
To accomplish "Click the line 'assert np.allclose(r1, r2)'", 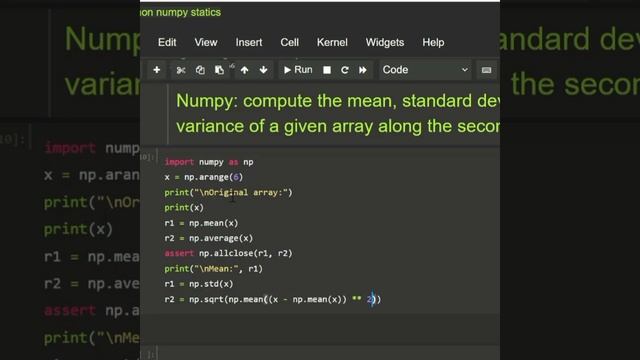I will pos(229,253).
